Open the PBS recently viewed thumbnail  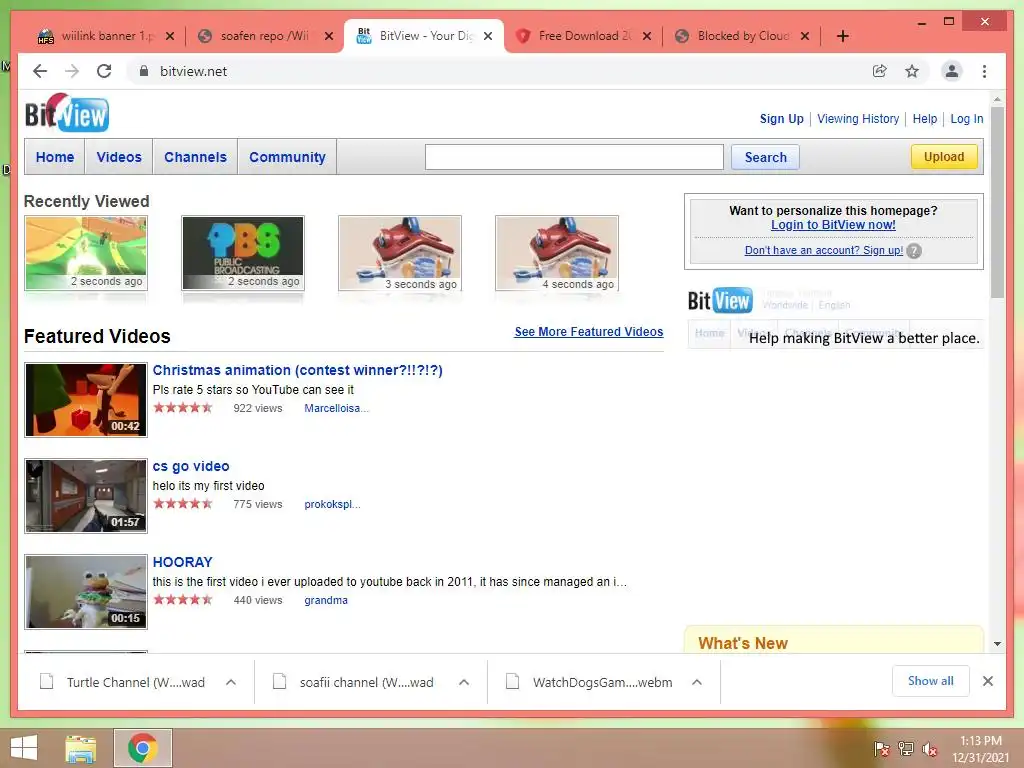pos(243,253)
